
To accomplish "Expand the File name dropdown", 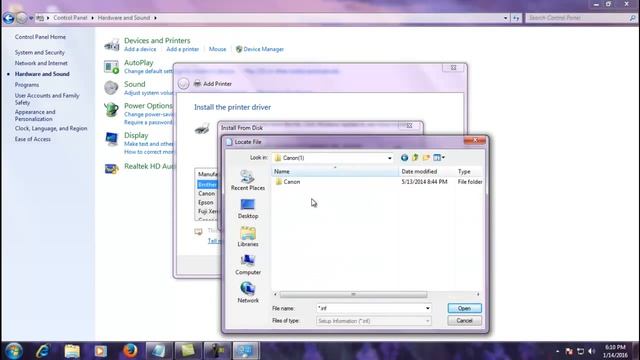I will click(x=427, y=308).
